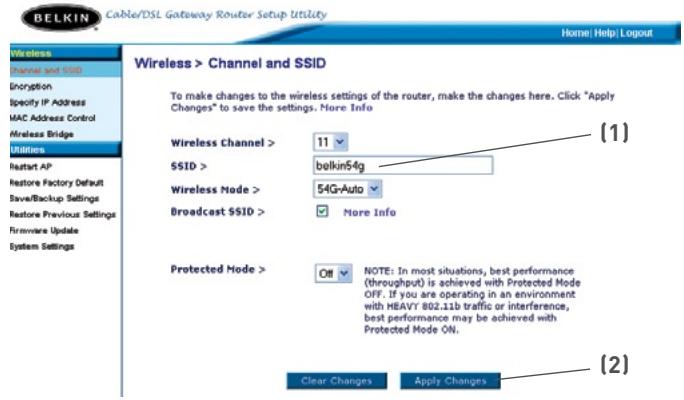Screen dimensions: 684x400
Task: Click into the SSID text field
Action: (x=403, y=165)
